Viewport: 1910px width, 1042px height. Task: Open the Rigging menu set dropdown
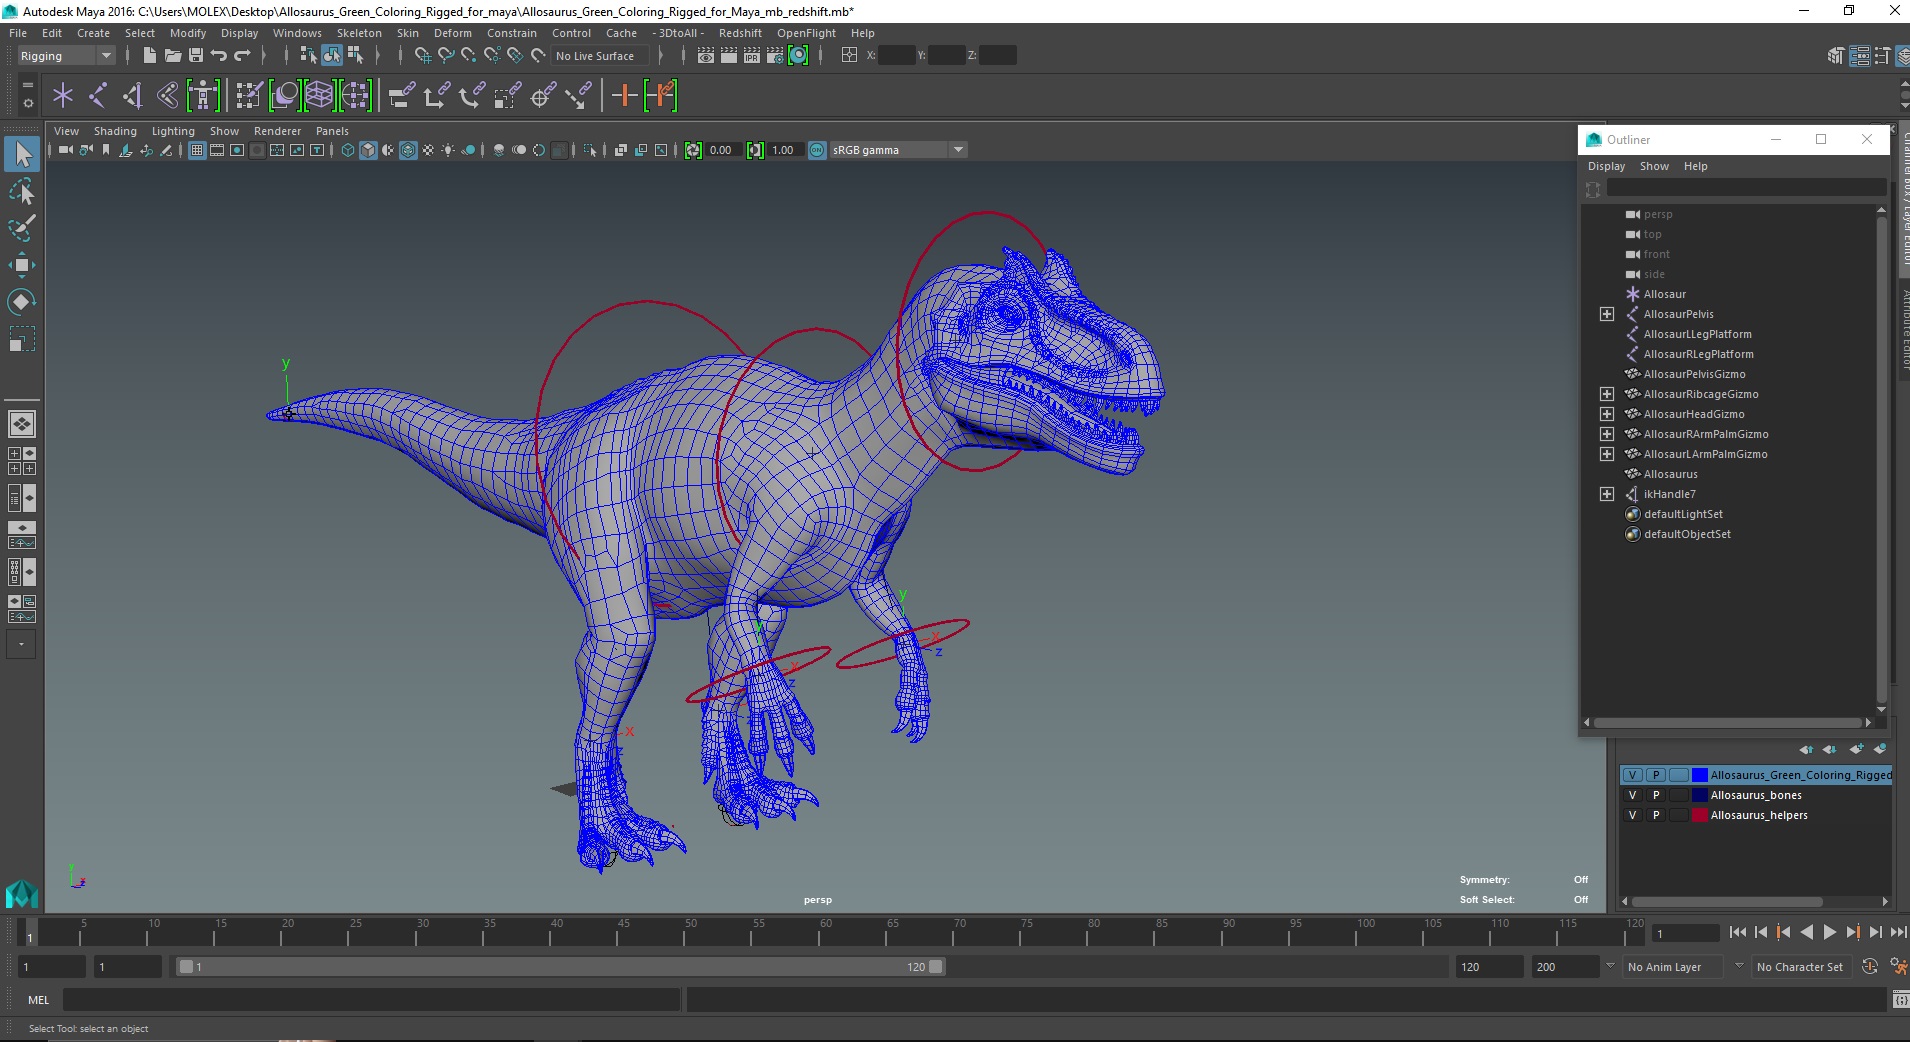coord(66,56)
